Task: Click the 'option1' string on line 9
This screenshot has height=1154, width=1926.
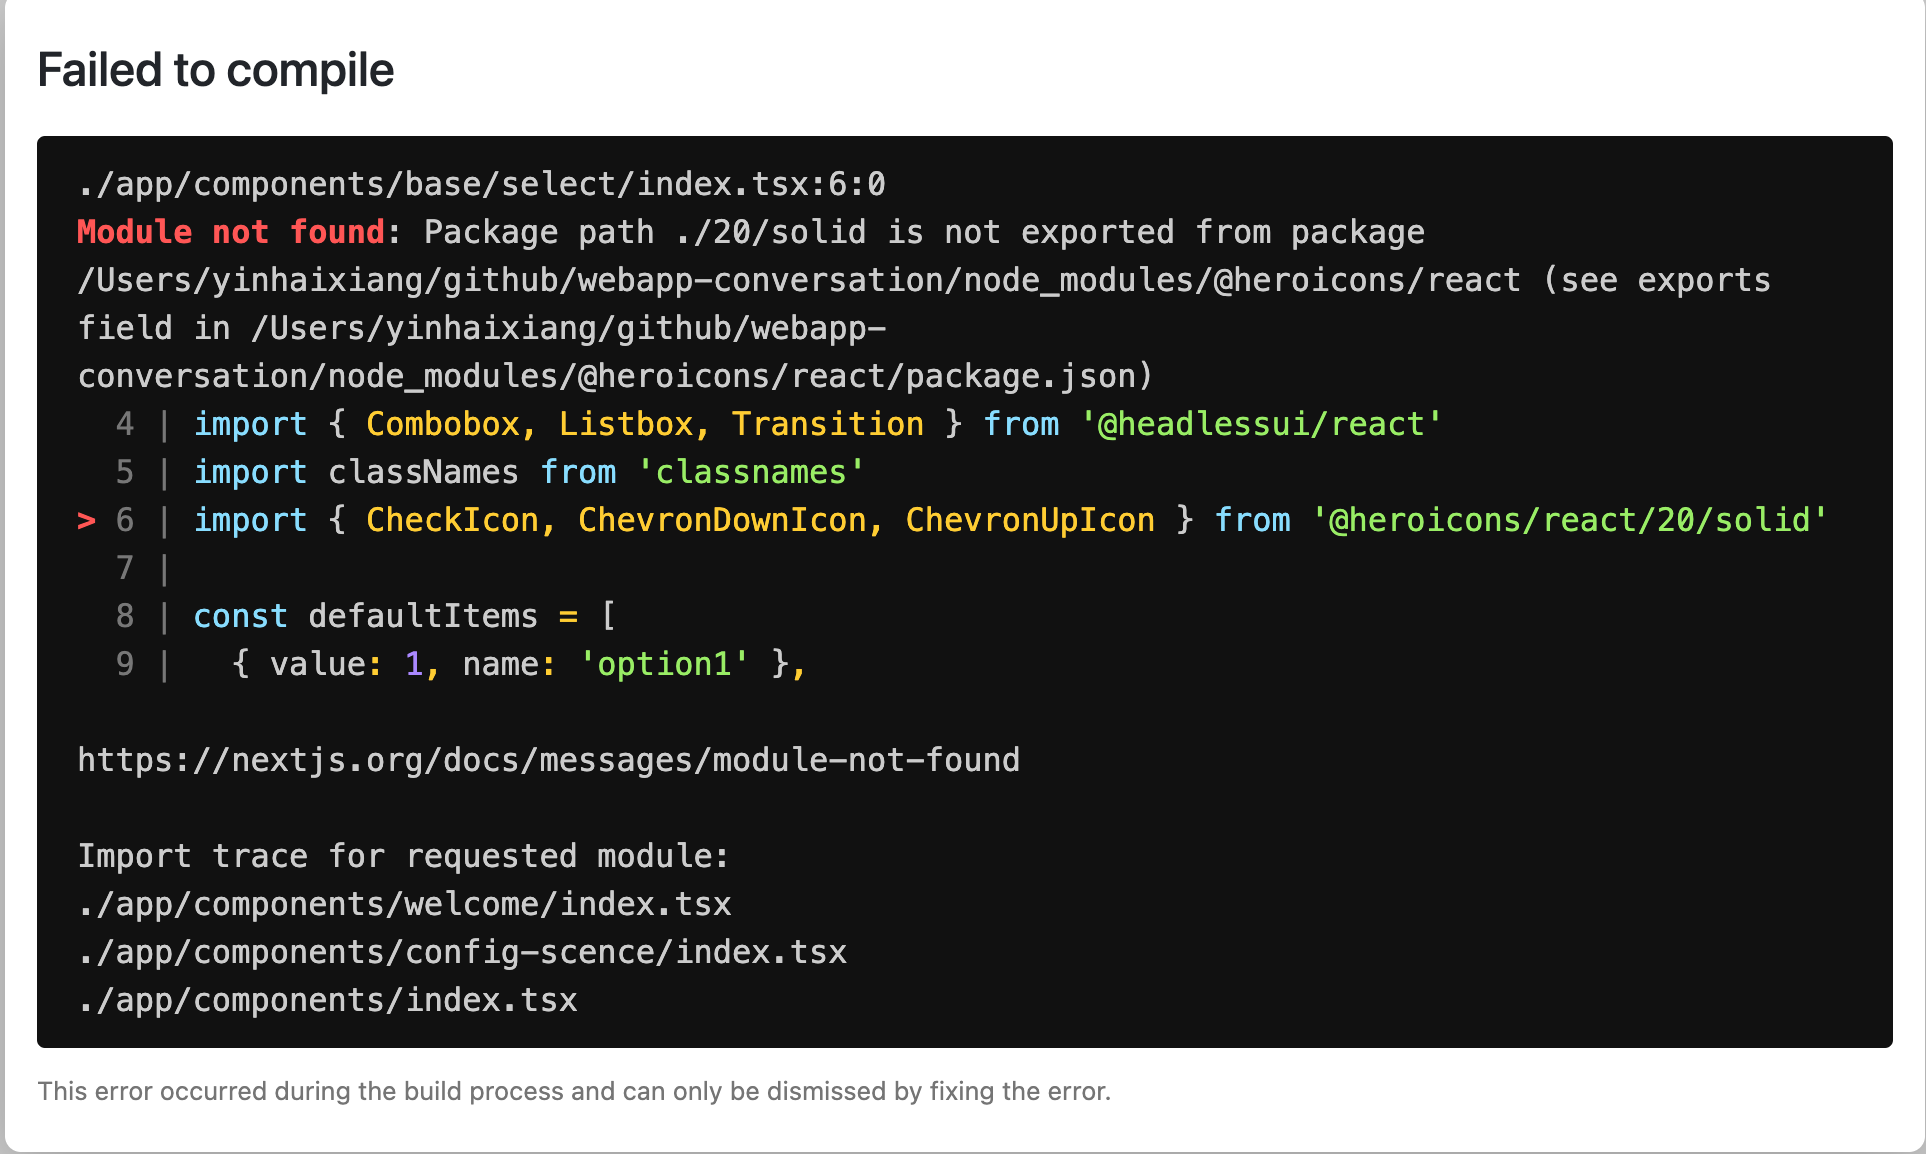Action: (x=664, y=664)
